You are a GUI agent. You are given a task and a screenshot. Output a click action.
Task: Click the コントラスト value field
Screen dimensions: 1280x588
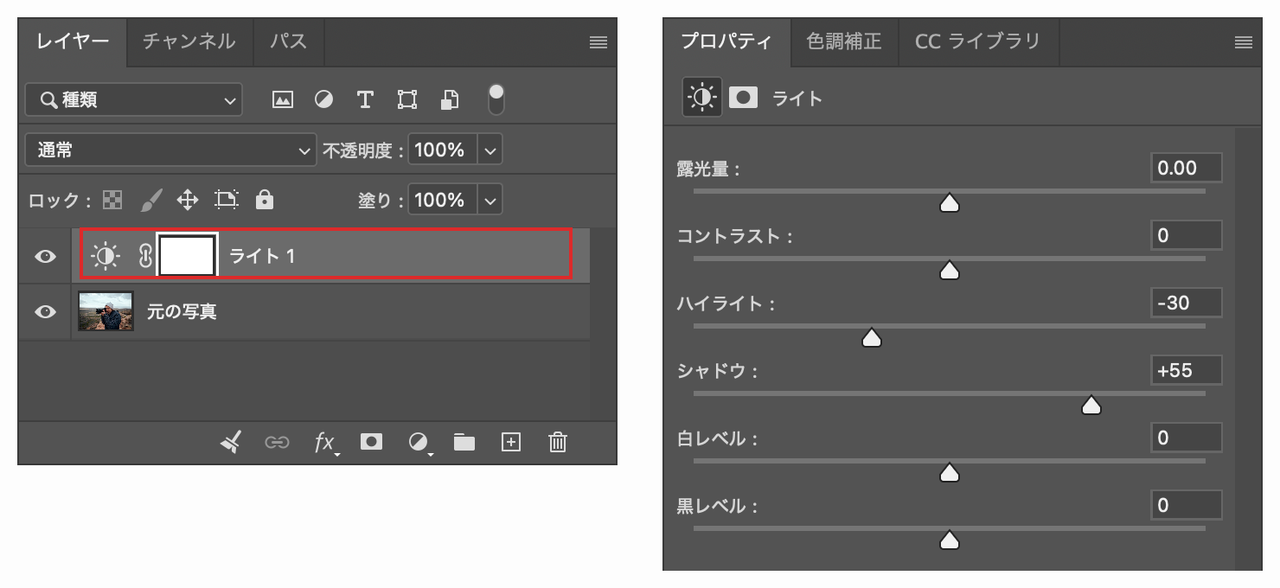click(1186, 236)
